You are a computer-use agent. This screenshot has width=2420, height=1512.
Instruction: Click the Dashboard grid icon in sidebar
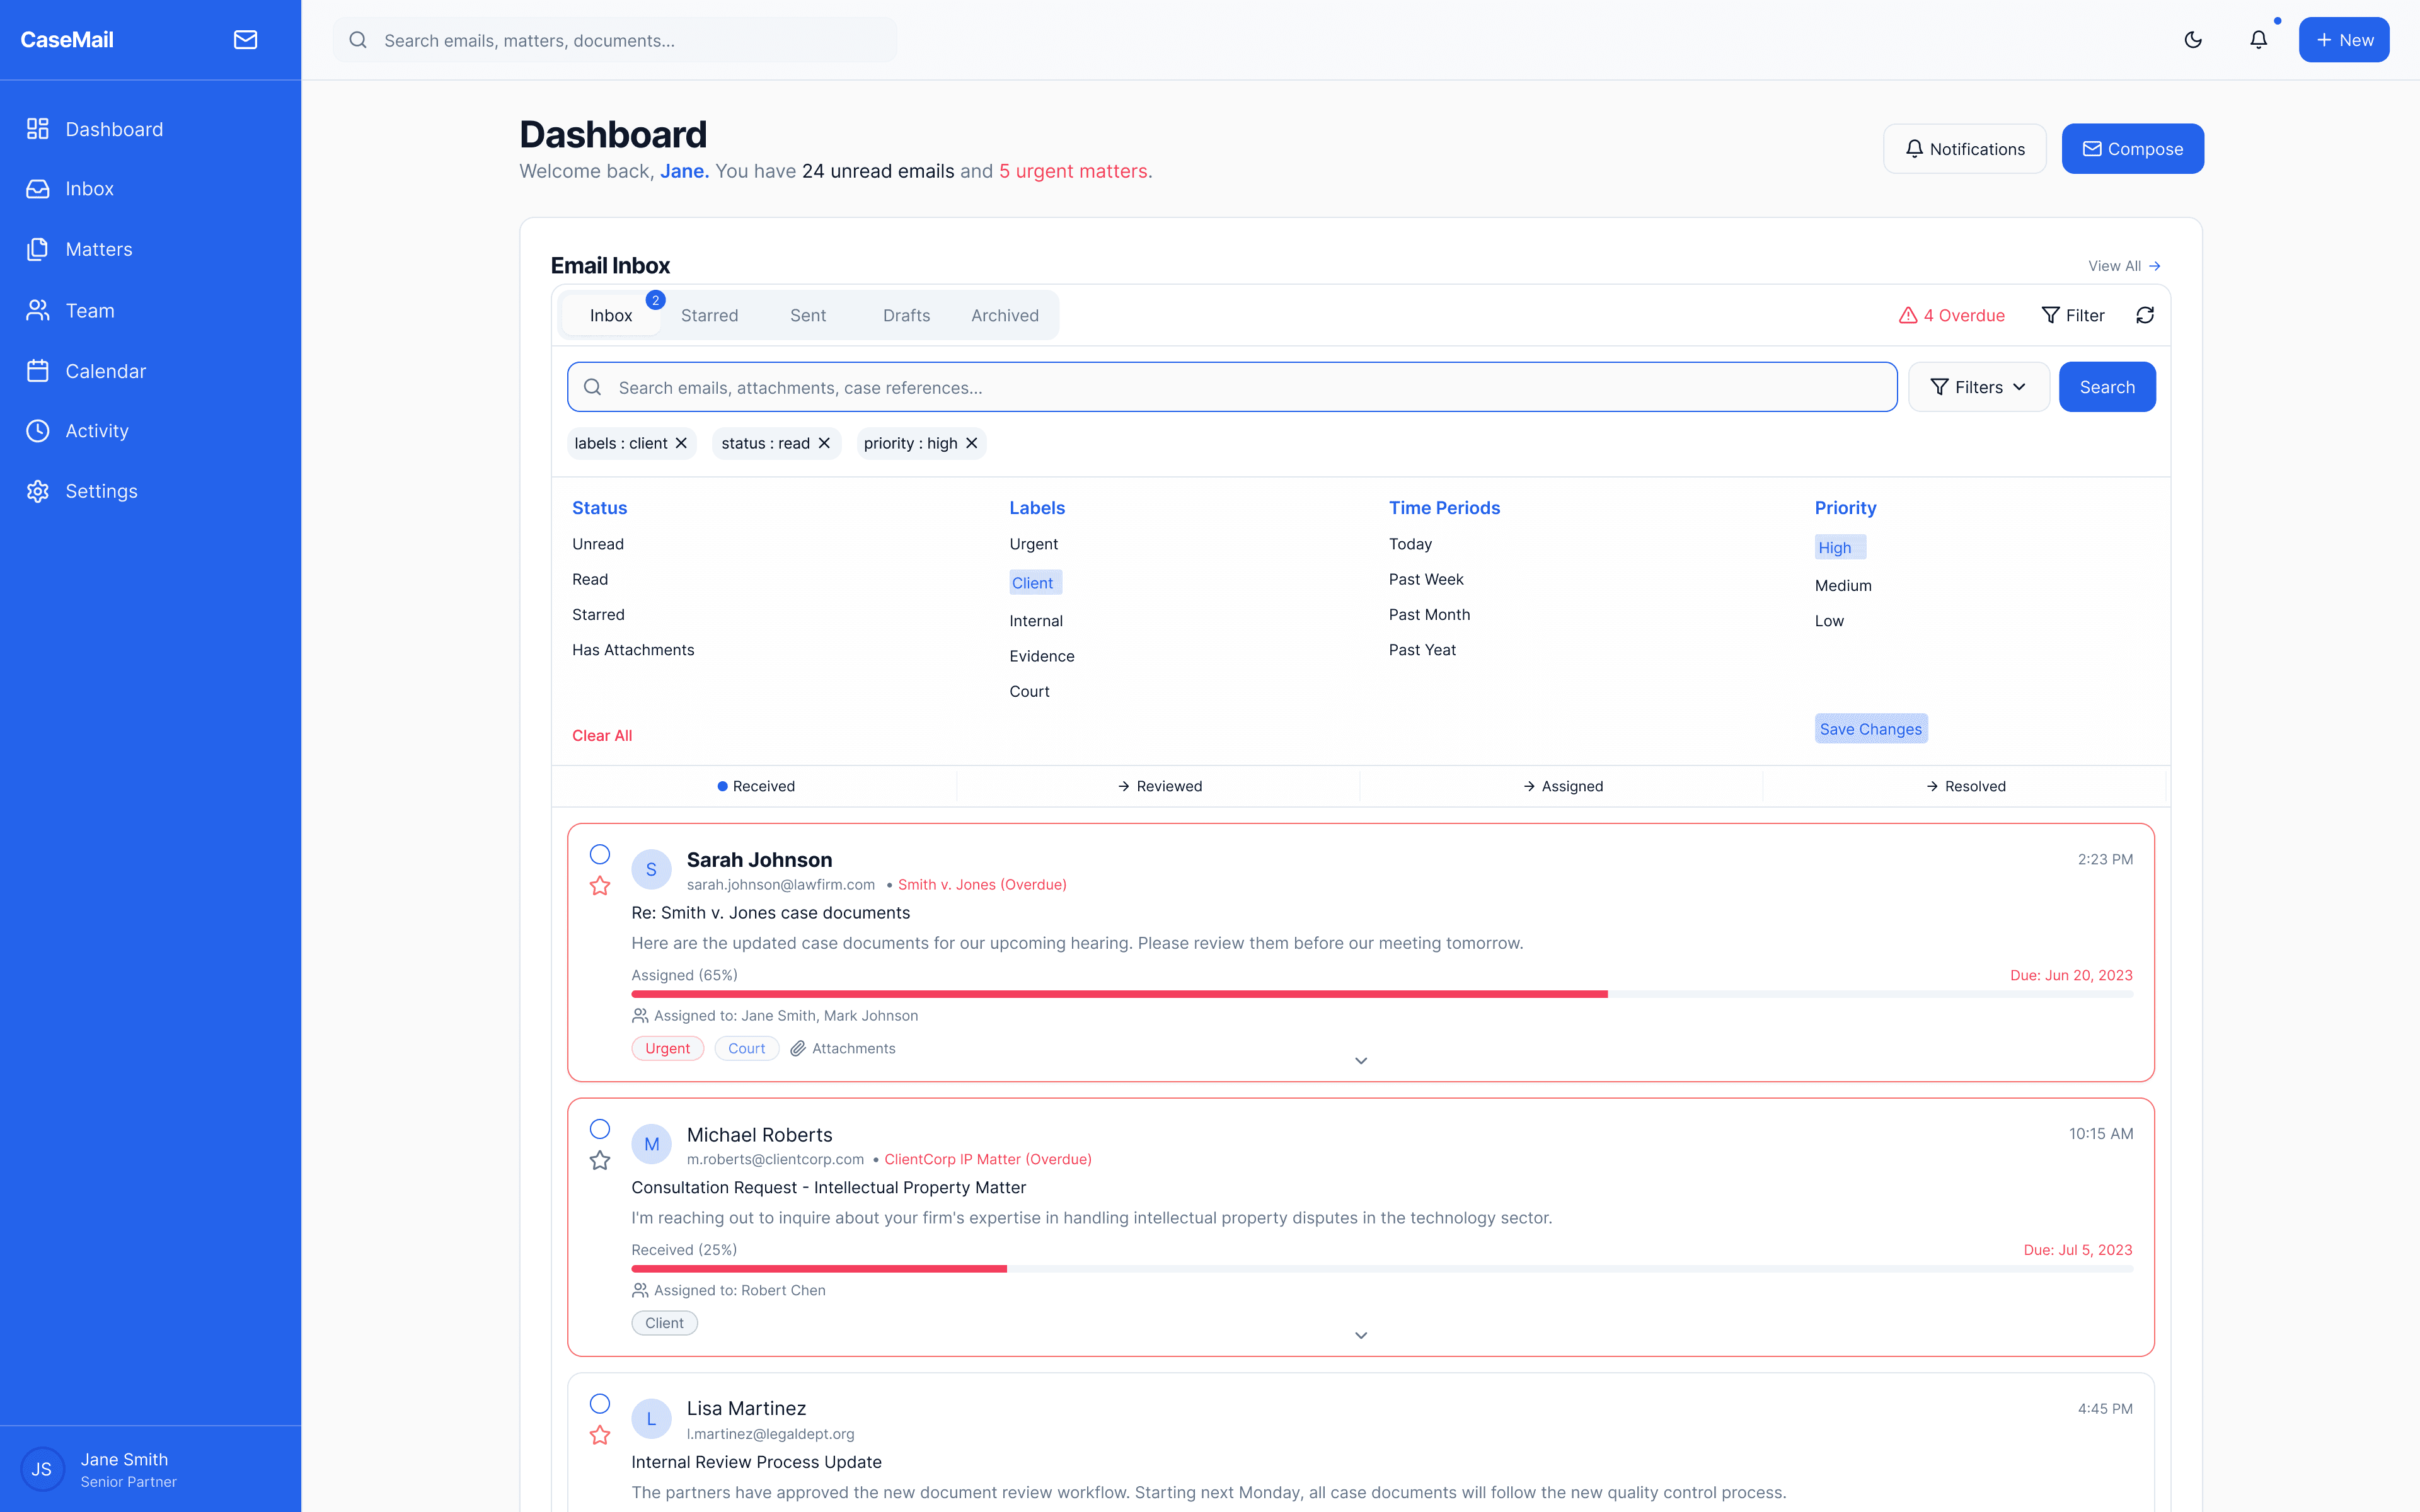pyautogui.click(x=38, y=129)
